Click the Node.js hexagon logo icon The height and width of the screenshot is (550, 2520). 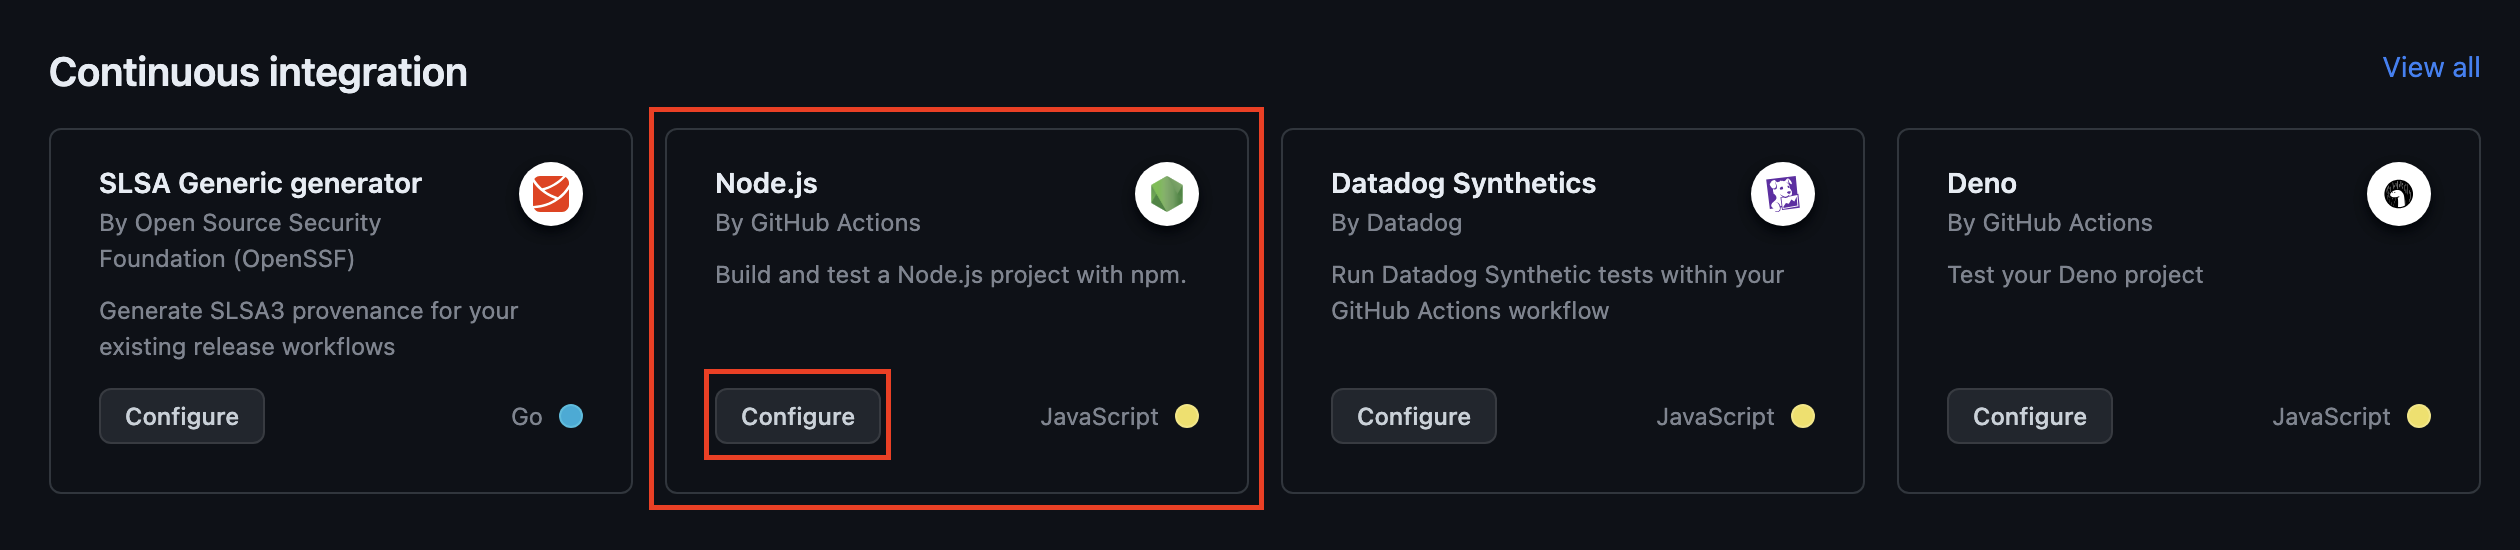click(1167, 194)
